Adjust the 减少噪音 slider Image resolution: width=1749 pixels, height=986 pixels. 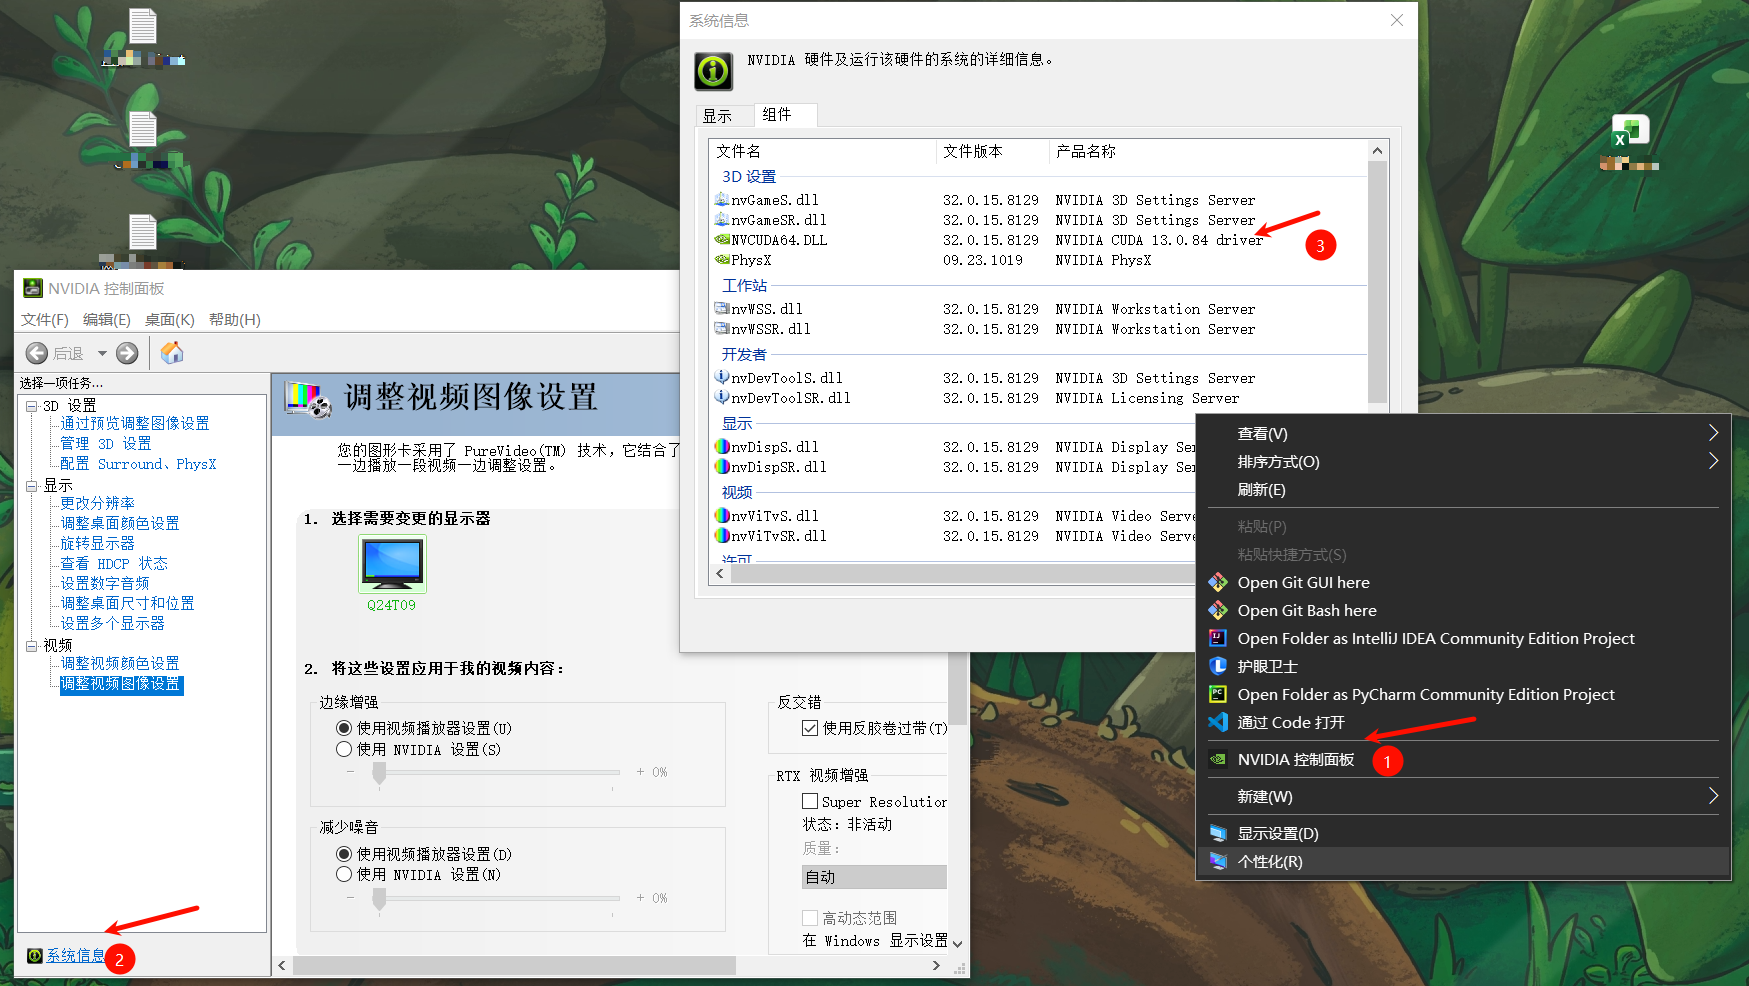click(380, 898)
